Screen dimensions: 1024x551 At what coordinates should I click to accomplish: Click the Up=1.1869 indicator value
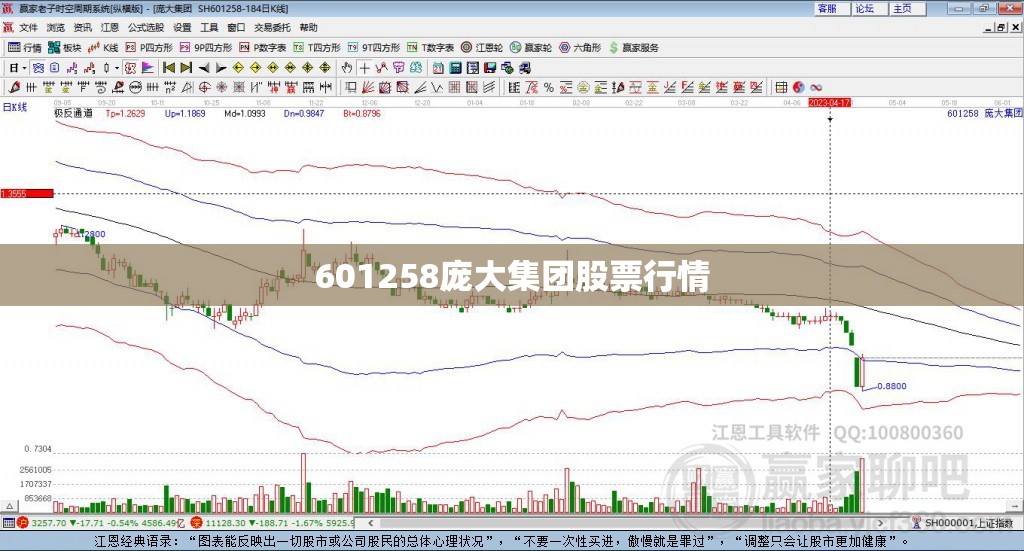tap(185, 113)
